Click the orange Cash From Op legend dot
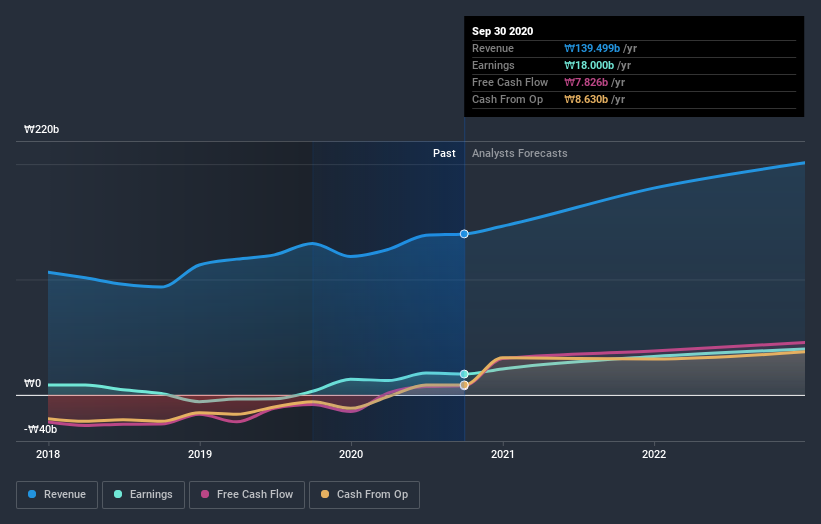This screenshot has height=524, width=821. pyautogui.click(x=325, y=494)
